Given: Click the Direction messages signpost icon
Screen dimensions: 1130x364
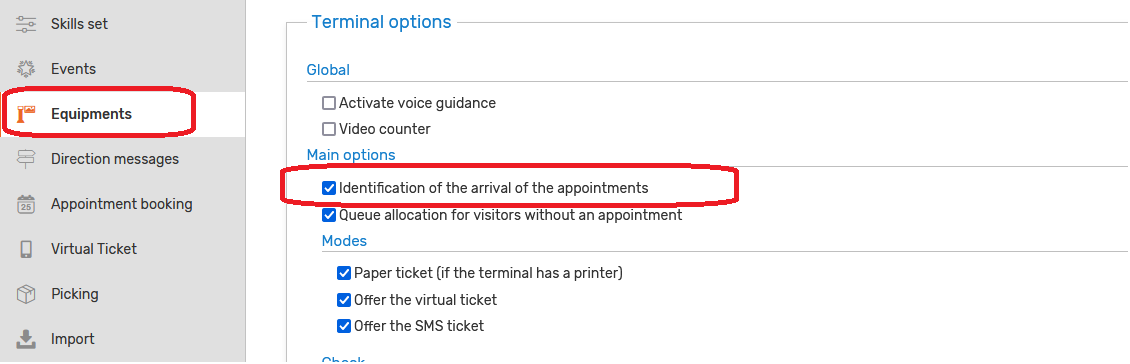Looking at the screenshot, I should (x=26, y=159).
